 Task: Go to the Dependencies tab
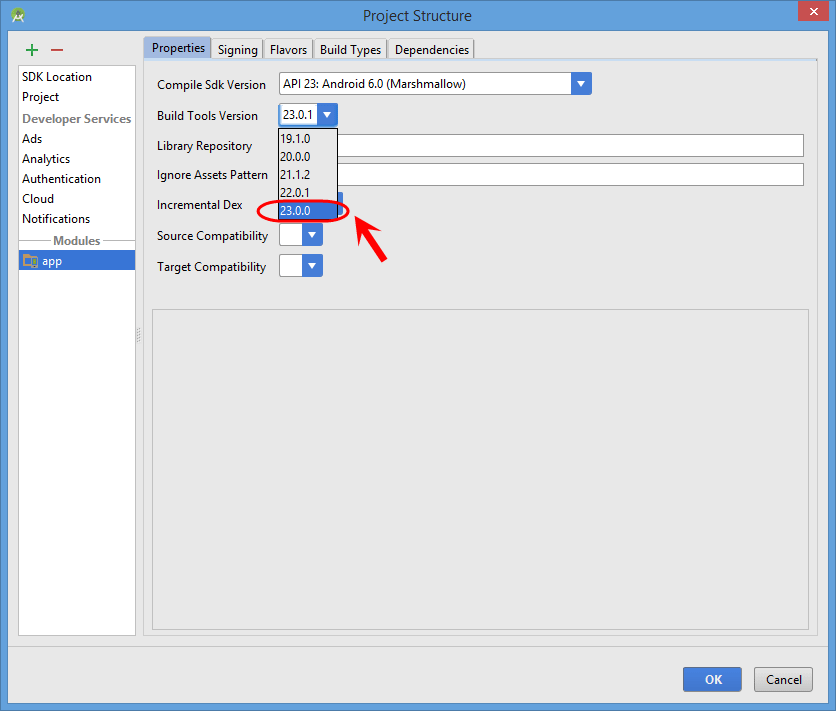(x=431, y=50)
